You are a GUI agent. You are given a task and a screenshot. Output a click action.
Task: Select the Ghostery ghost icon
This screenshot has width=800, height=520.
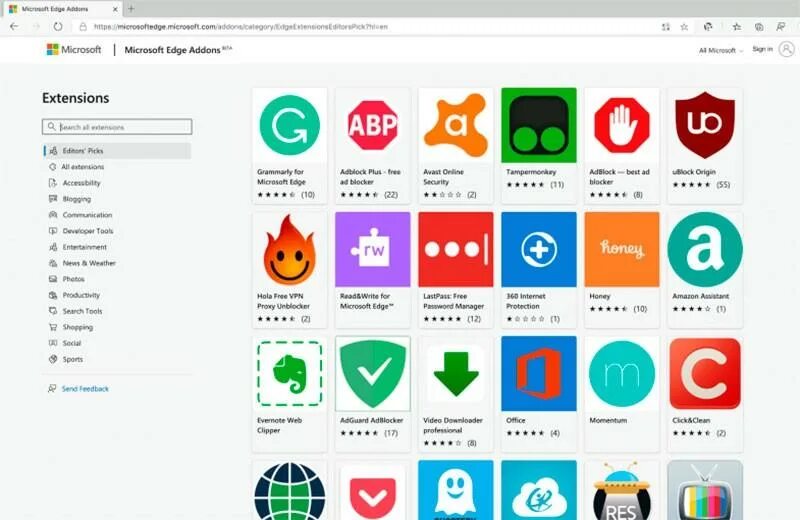pyautogui.click(x=456, y=490)
